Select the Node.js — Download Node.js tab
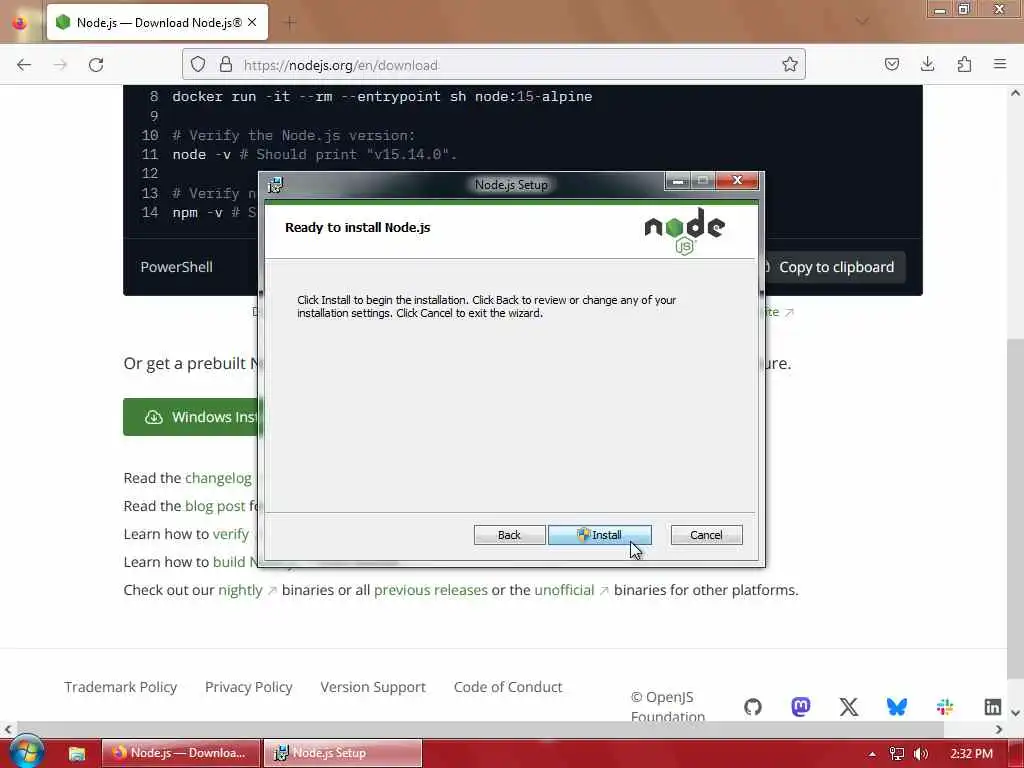This screenshot has height=768, width=1024. [157, 23]
